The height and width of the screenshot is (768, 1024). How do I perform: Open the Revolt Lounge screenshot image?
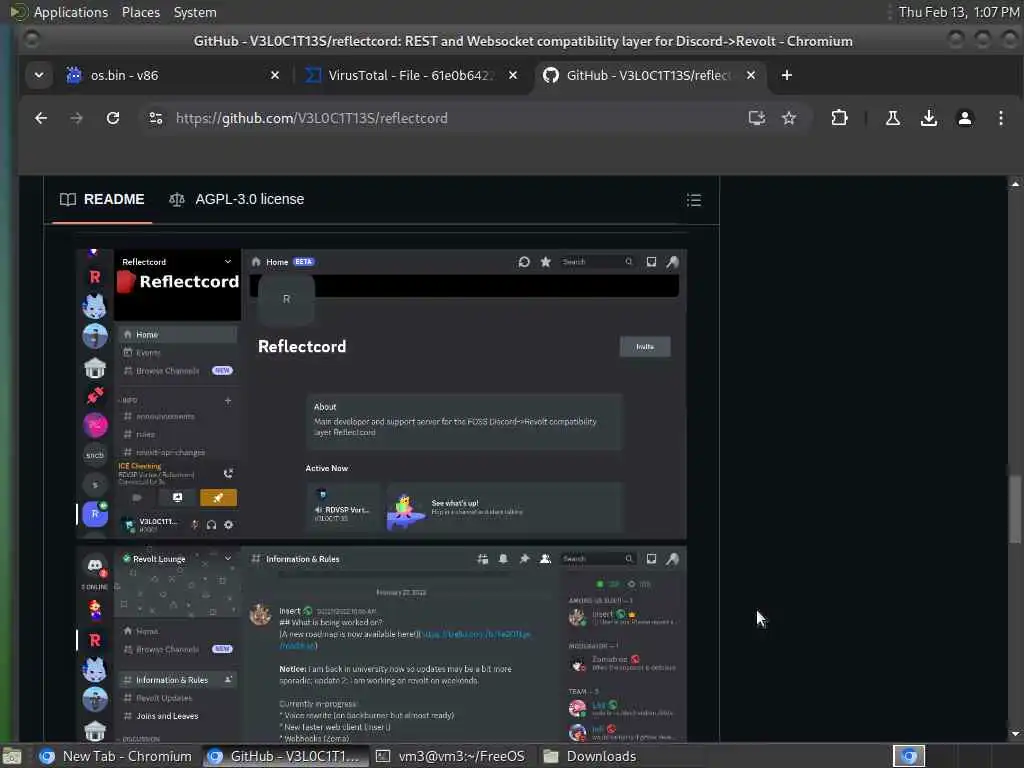pyautogui.click(x=381, y=644)
